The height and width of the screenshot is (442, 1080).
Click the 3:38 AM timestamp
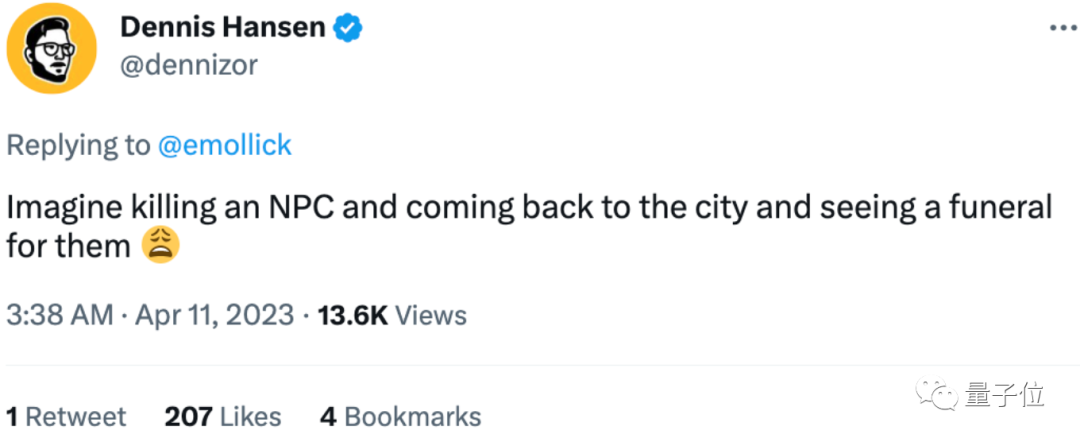click(59, 316)
